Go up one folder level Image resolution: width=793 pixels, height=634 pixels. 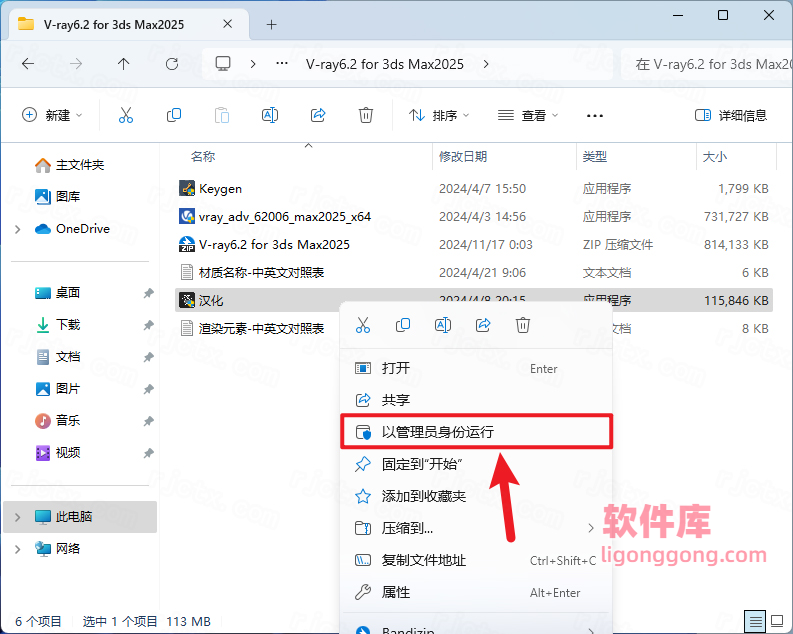(x=123, y=64)
